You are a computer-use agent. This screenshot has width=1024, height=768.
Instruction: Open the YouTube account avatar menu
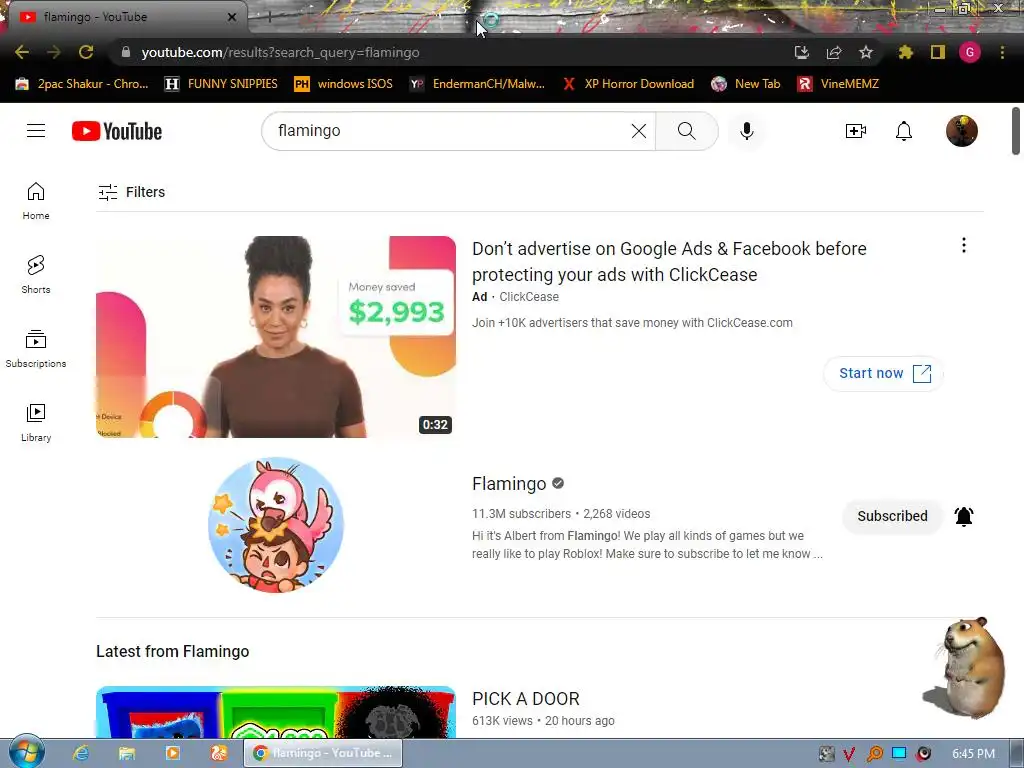pyautogui.click(x=962, y=131)
